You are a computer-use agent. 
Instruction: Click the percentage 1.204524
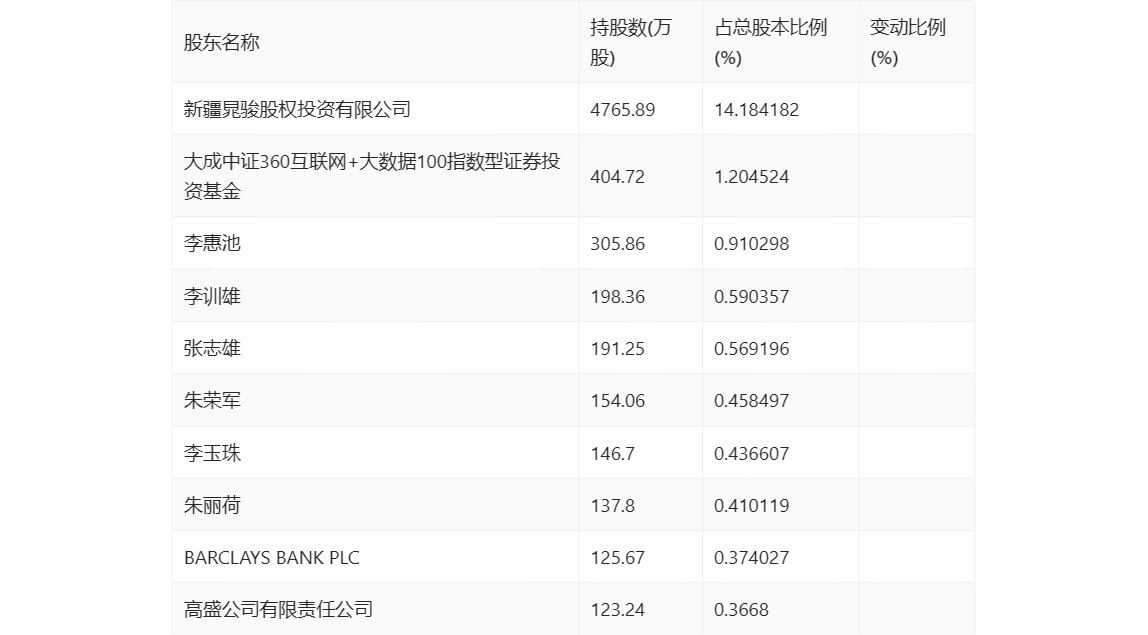(x=751, y=177)
